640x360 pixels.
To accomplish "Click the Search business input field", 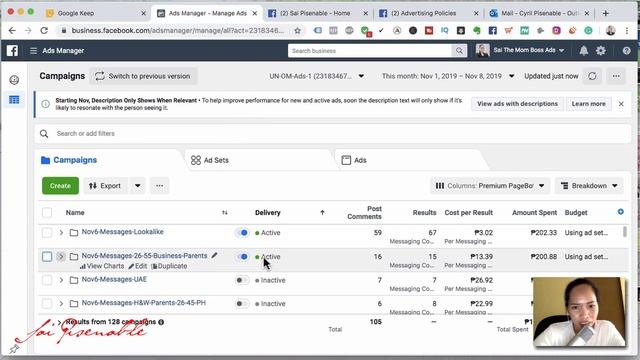I will tap(370, 51).
